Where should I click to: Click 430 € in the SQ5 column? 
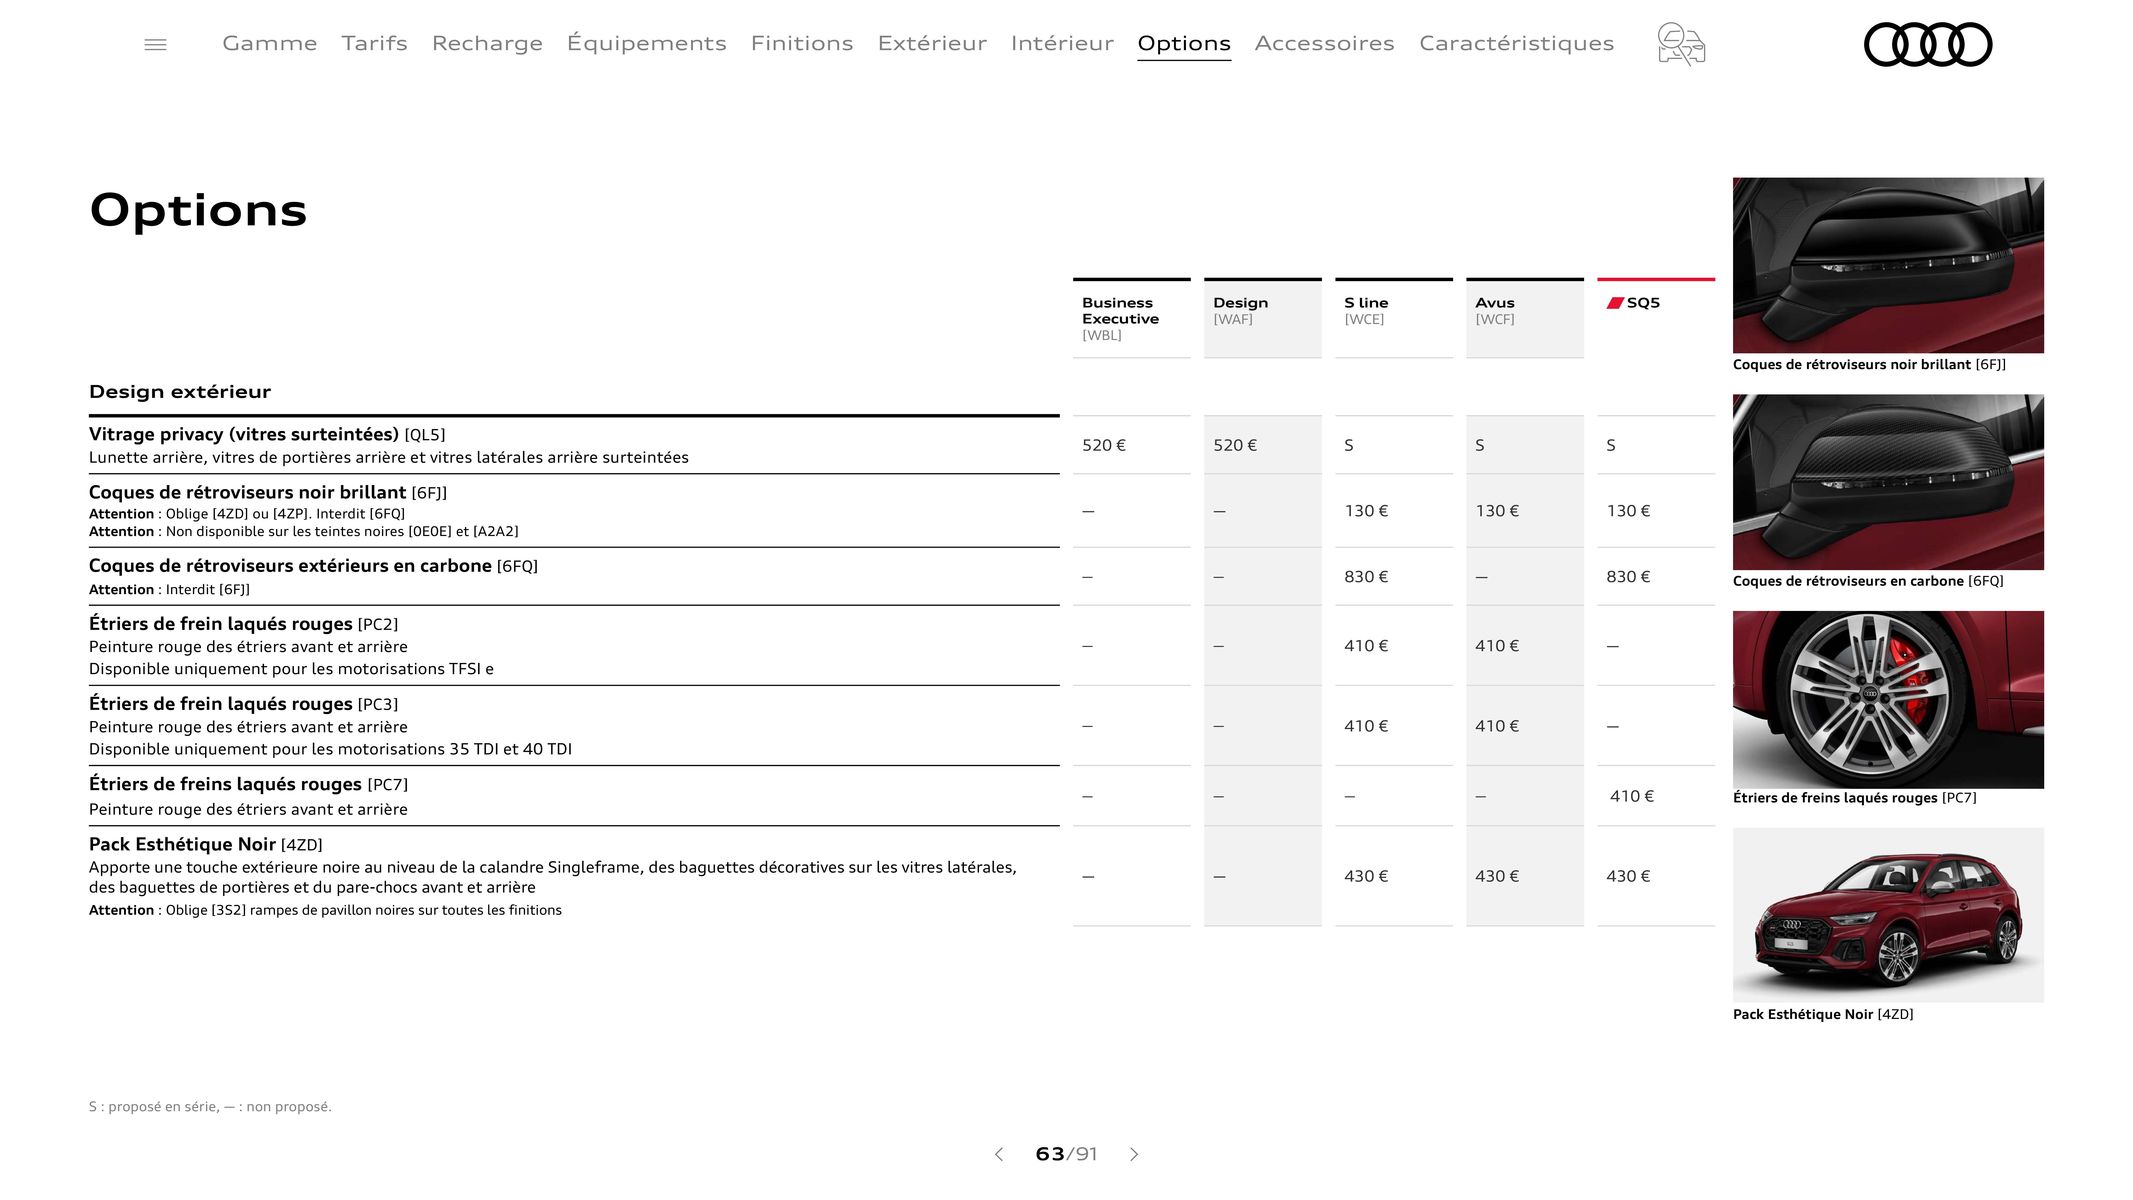pos(1628,876)
